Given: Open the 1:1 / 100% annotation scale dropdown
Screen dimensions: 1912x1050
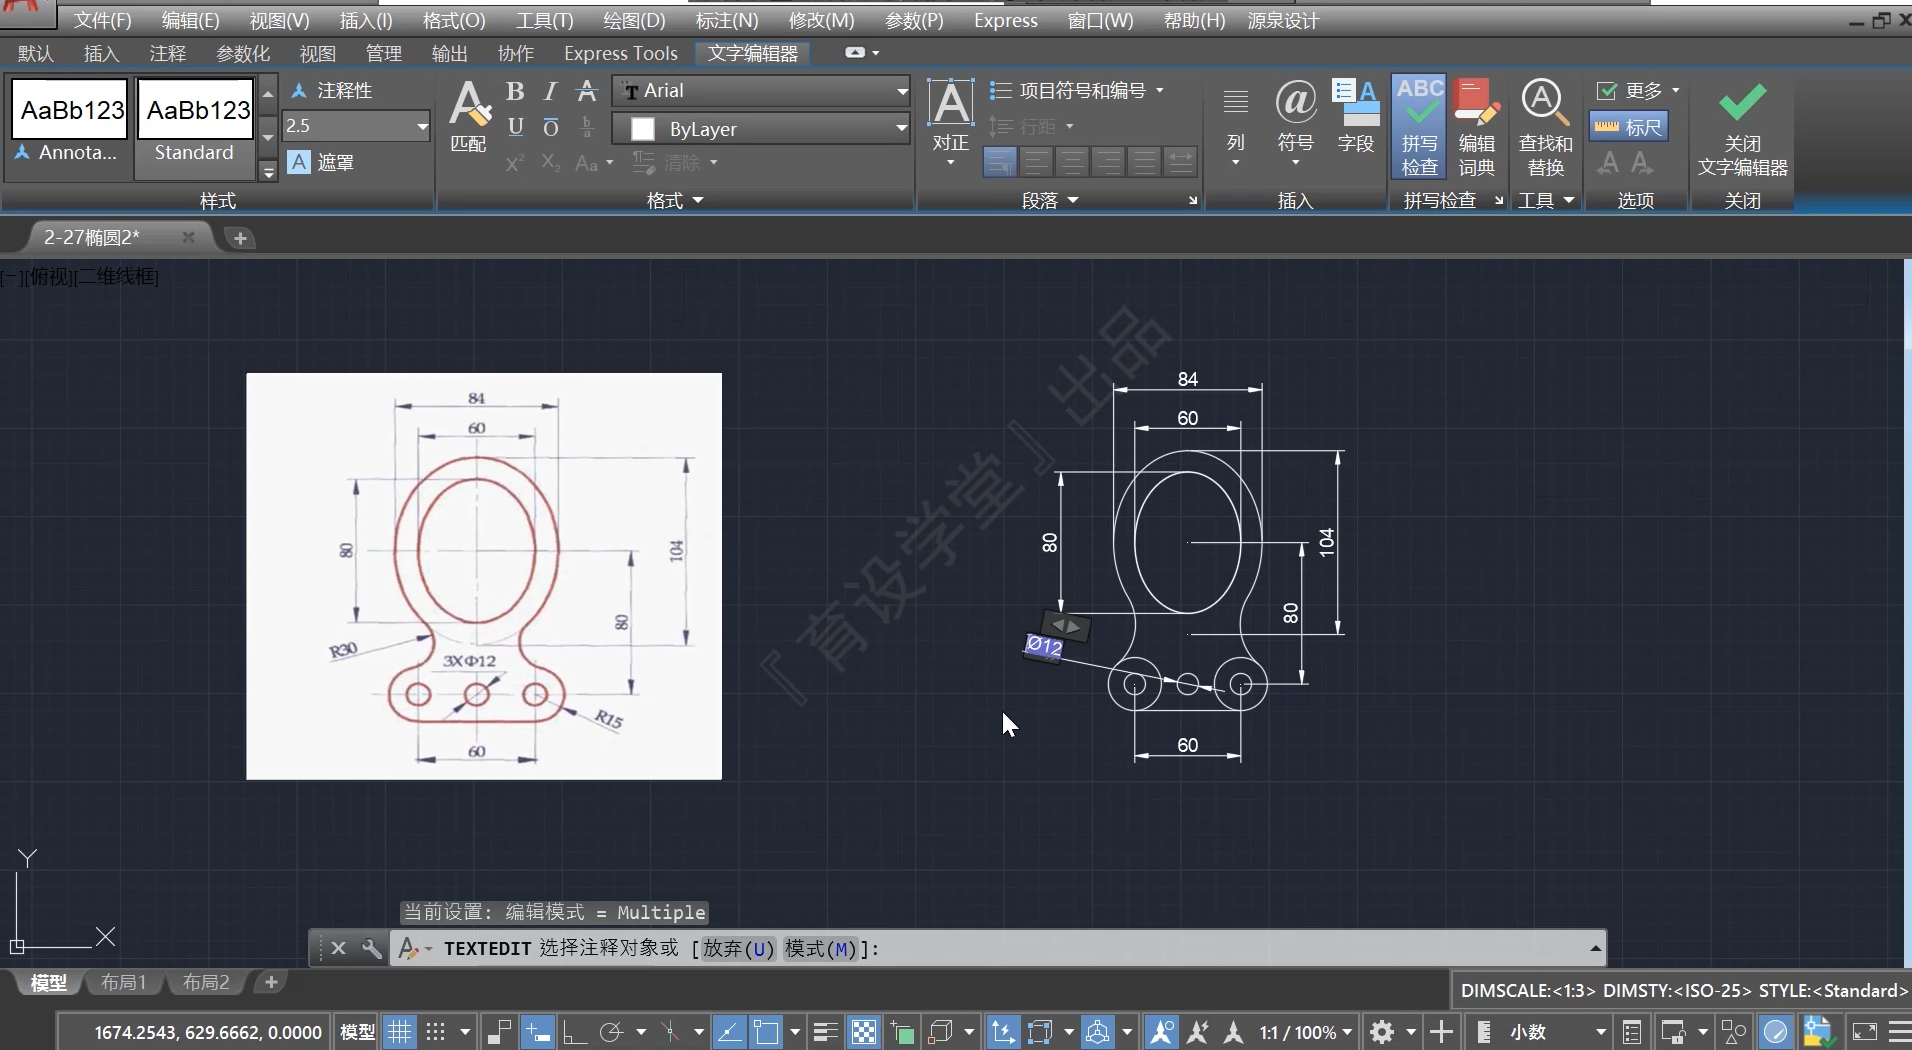Looking at the screenshot, I should pyautogui.click(x=1305, y=1032).
